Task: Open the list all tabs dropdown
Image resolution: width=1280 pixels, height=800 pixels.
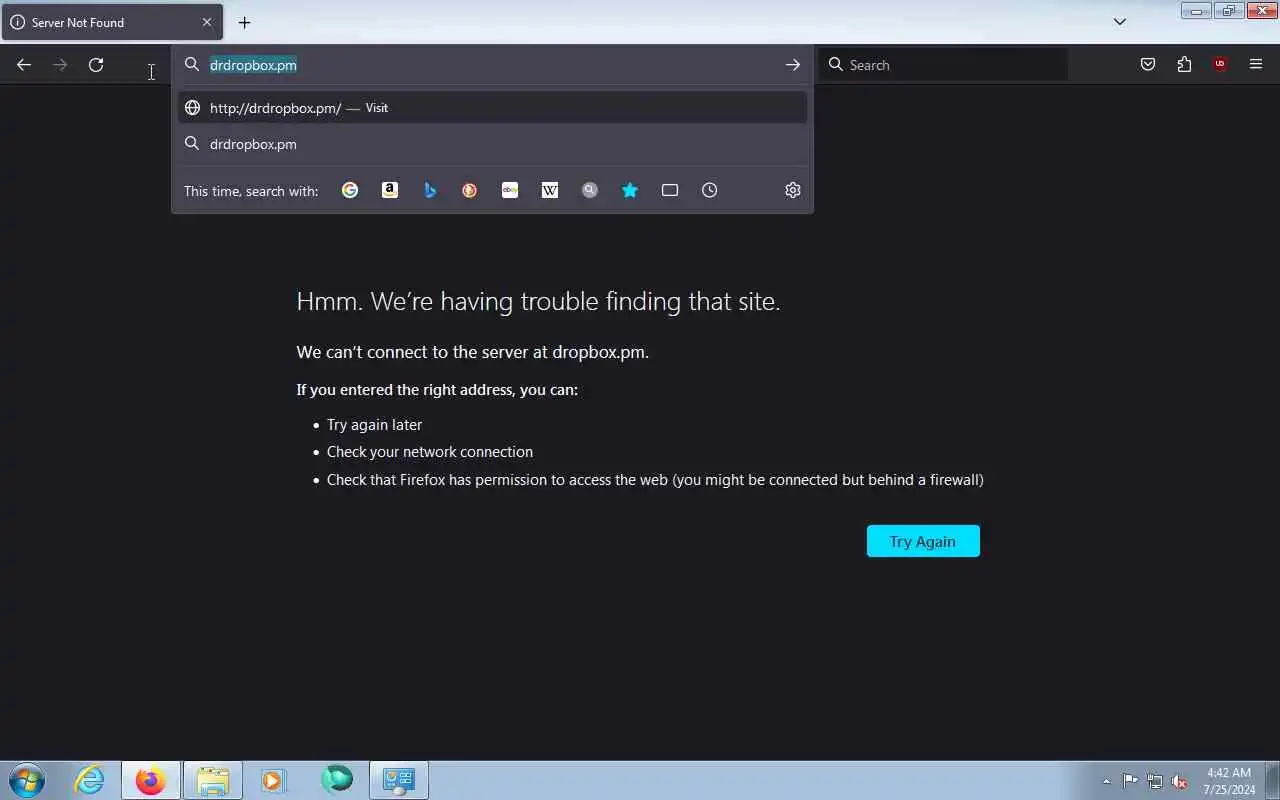Action: coord(1120,22)
